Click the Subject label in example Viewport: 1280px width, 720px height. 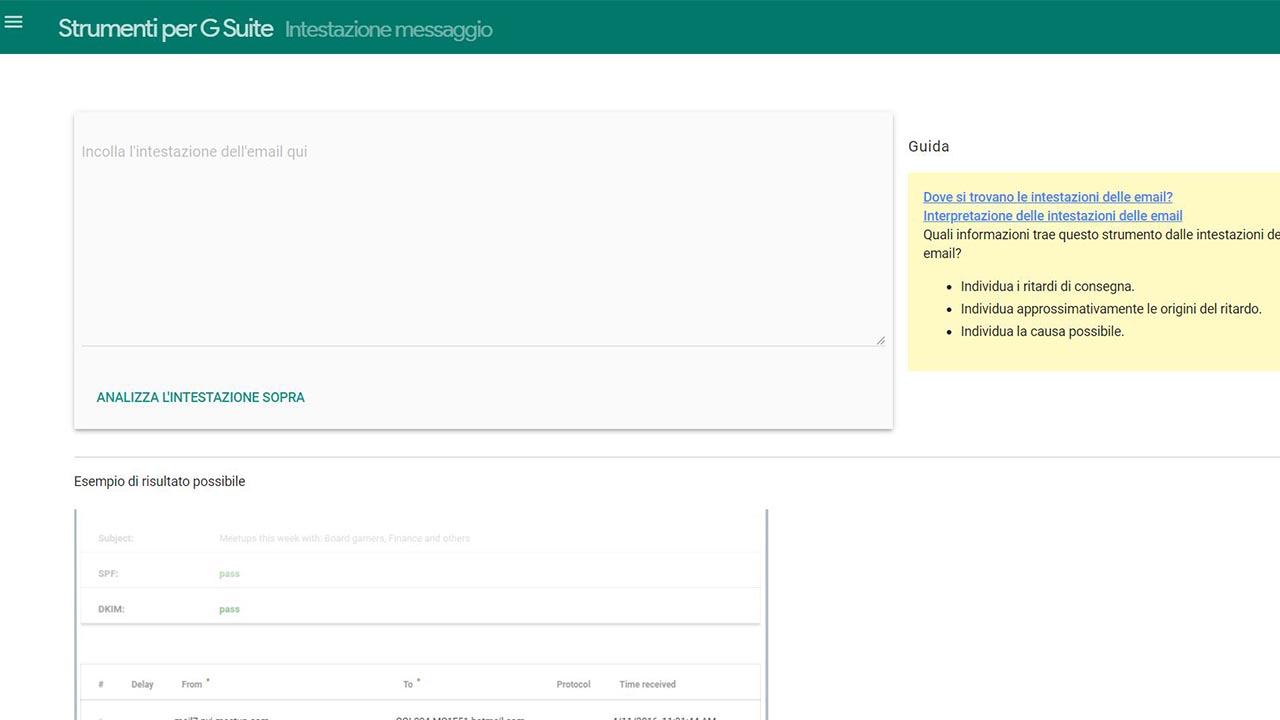[115, 538]
